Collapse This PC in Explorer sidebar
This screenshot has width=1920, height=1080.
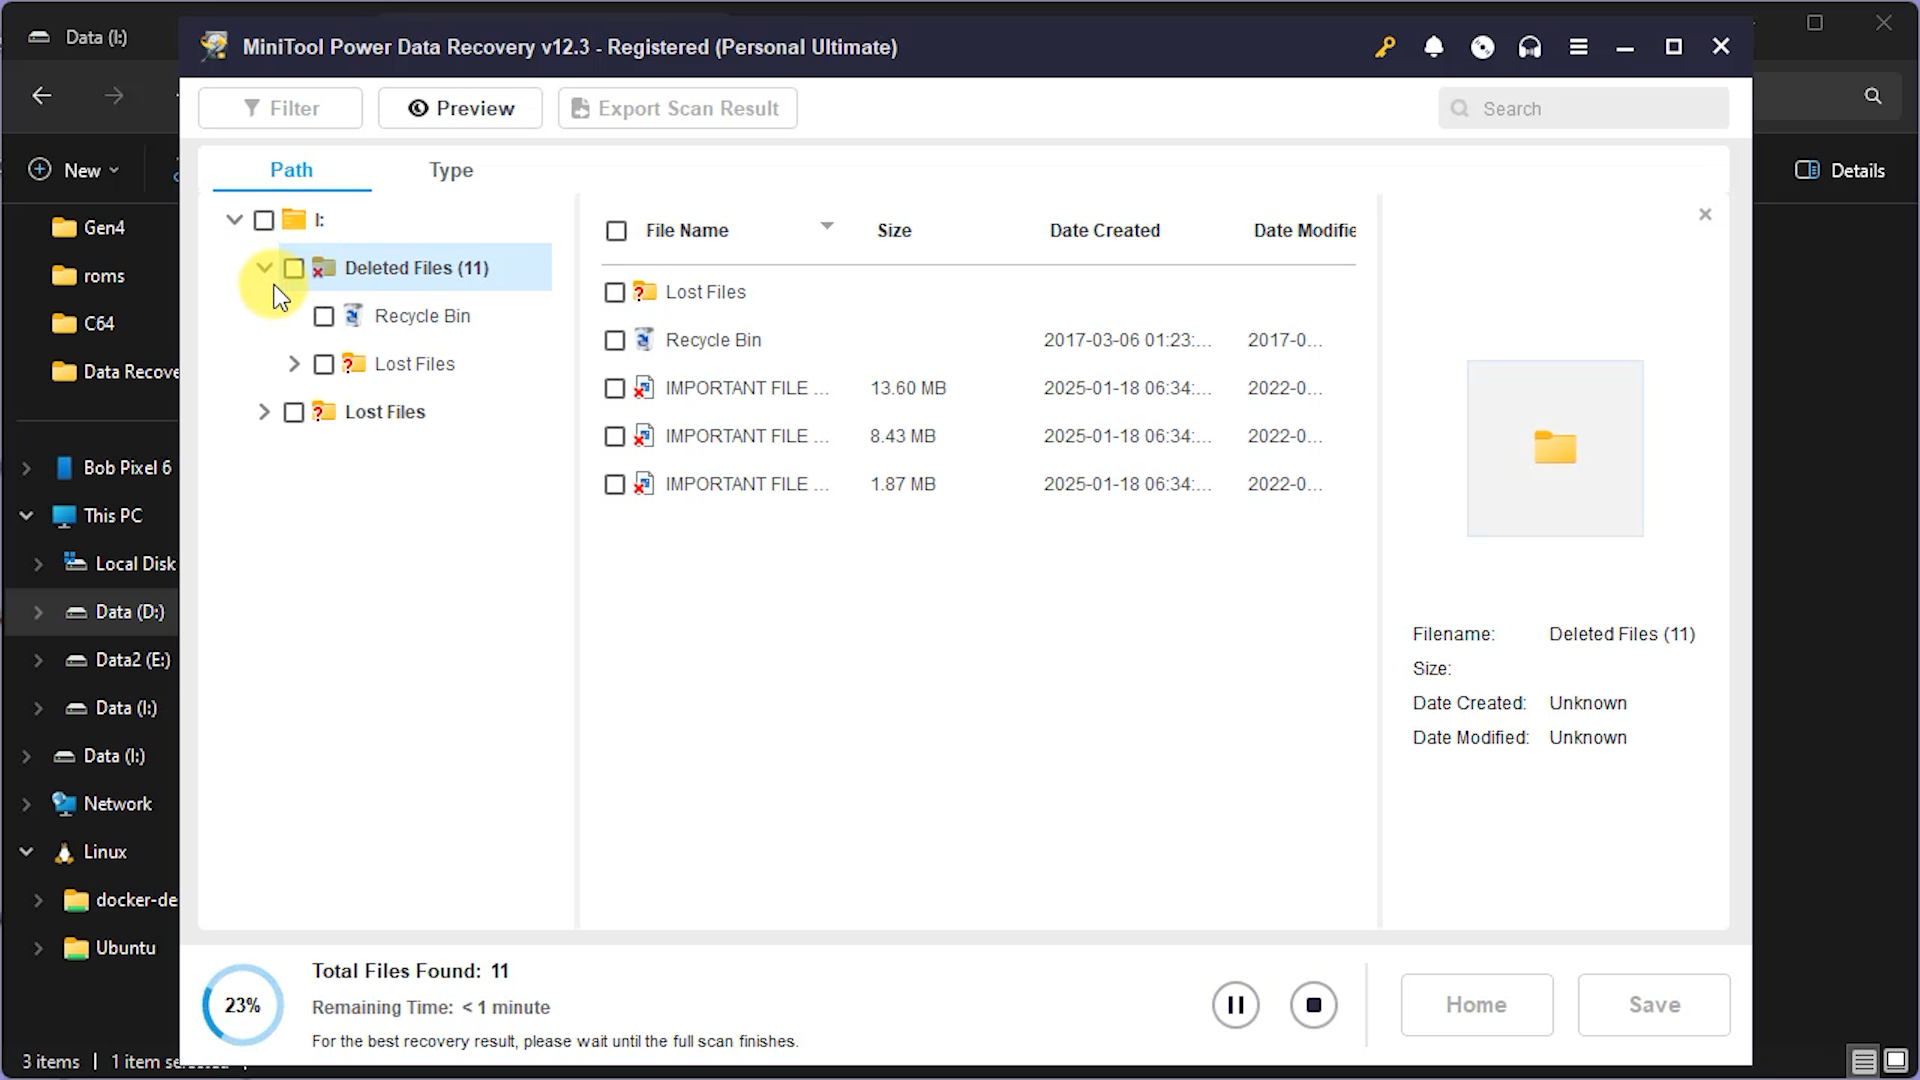pyautogui.click(x=27, y=516)
